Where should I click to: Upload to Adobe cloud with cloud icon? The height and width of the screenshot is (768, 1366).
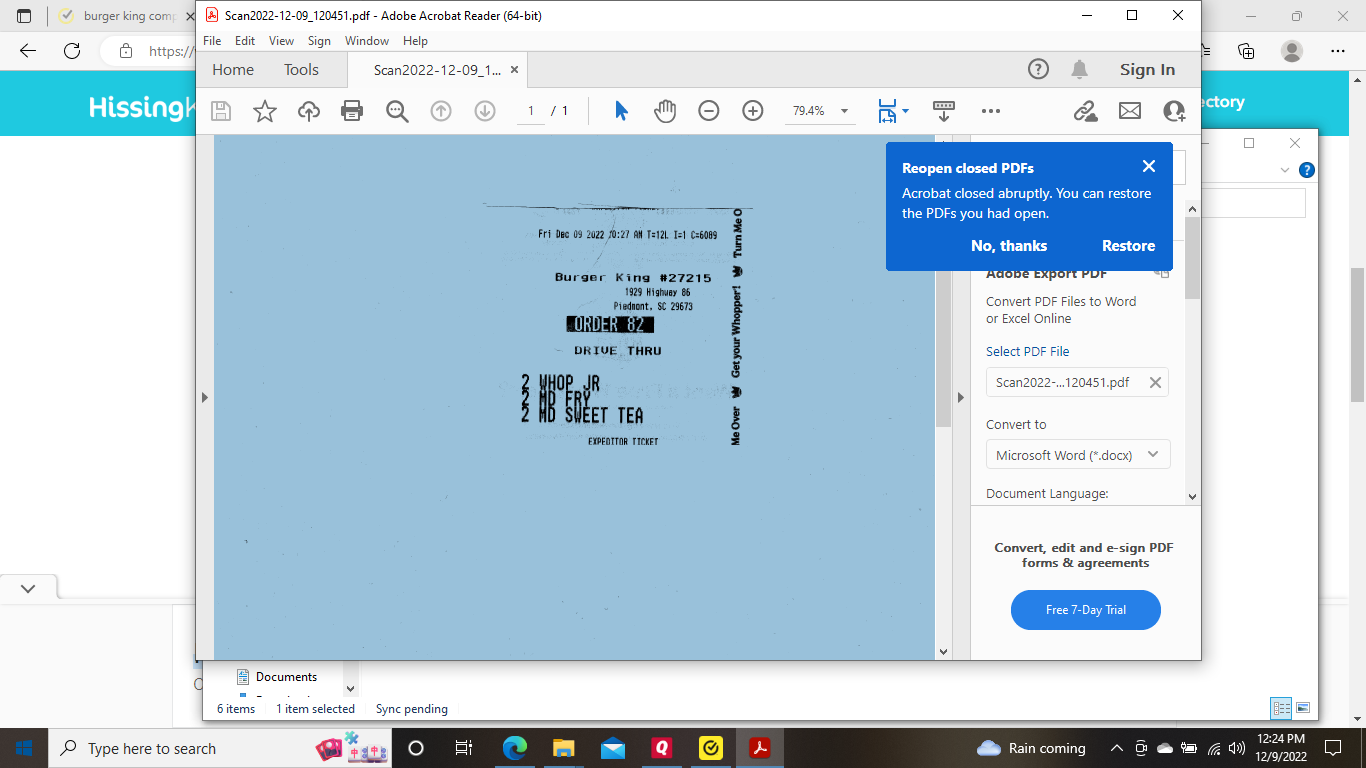point(308,111)
